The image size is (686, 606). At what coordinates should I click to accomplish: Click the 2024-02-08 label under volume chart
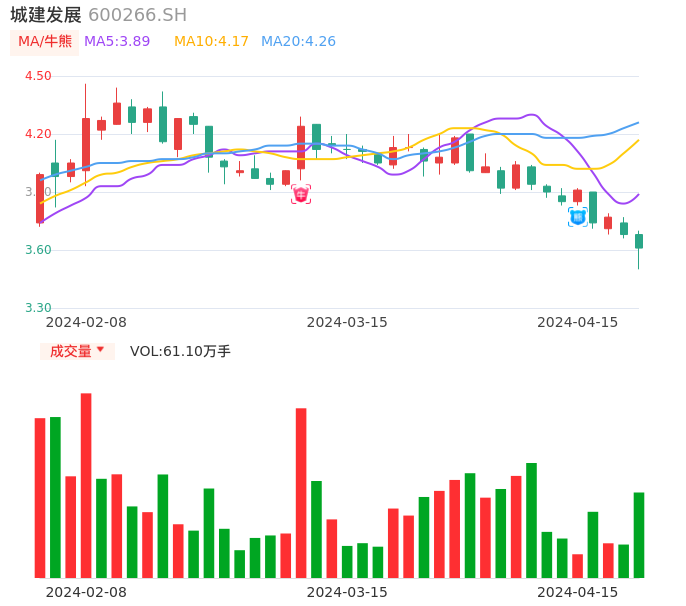(86, 592)
